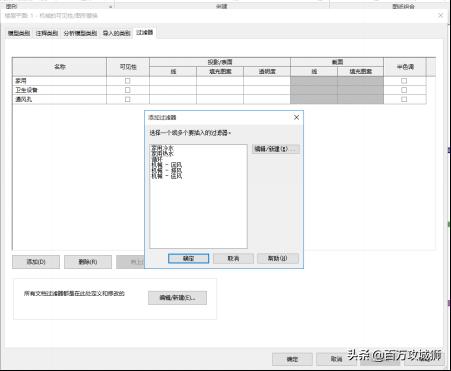Toggle visibility checkbox for 家用 filter
The image size is (451, 371).
click(127, 81)
